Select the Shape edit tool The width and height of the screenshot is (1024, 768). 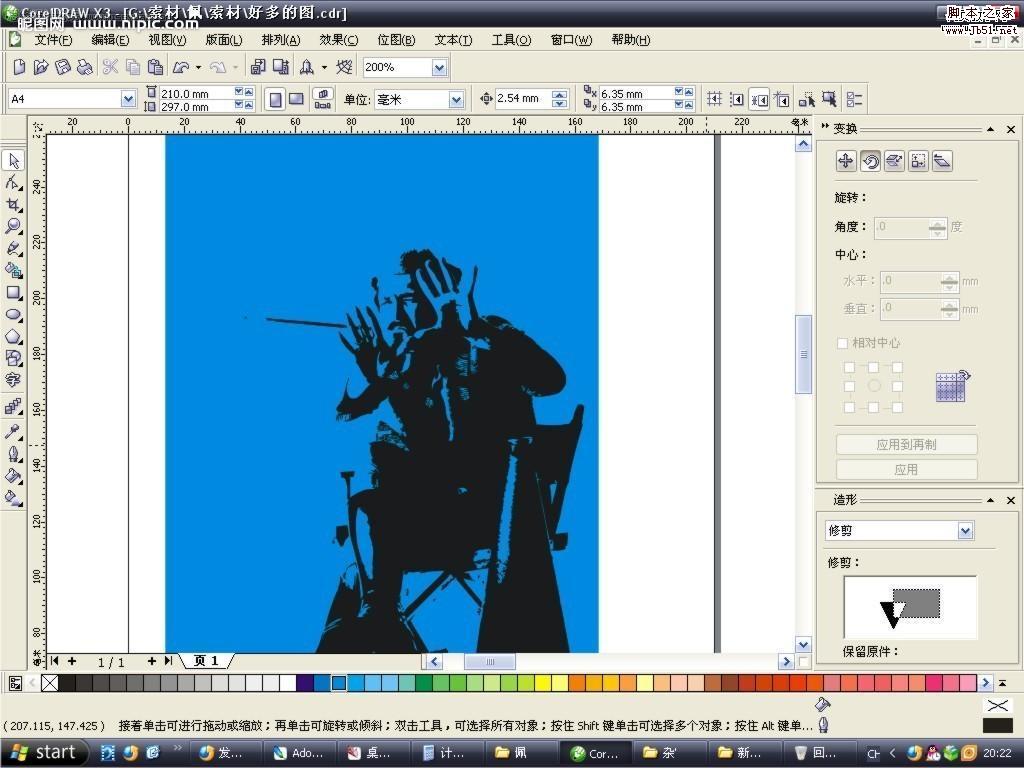click(x=14, y=183)
